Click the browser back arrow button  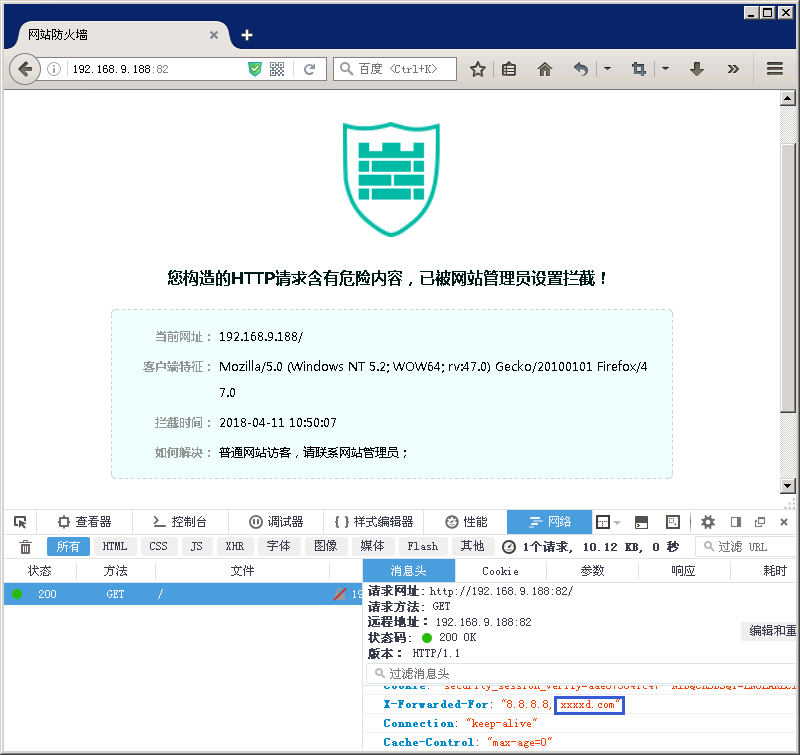[24, 69]
